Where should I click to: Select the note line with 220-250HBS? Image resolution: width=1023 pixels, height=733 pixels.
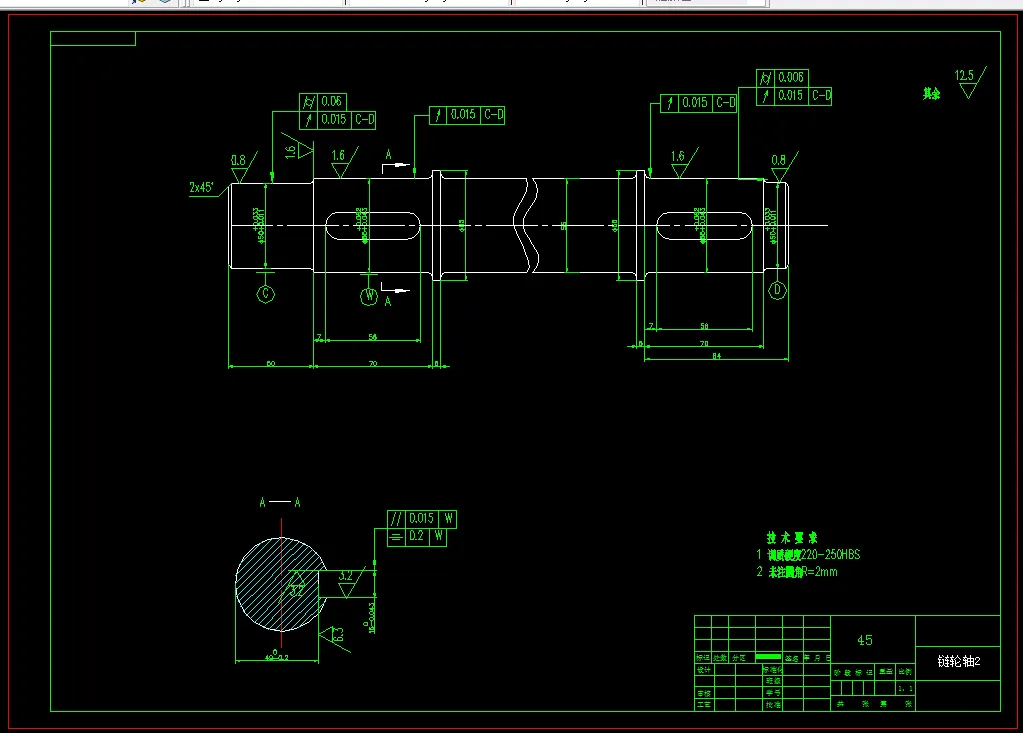(808, 555)
